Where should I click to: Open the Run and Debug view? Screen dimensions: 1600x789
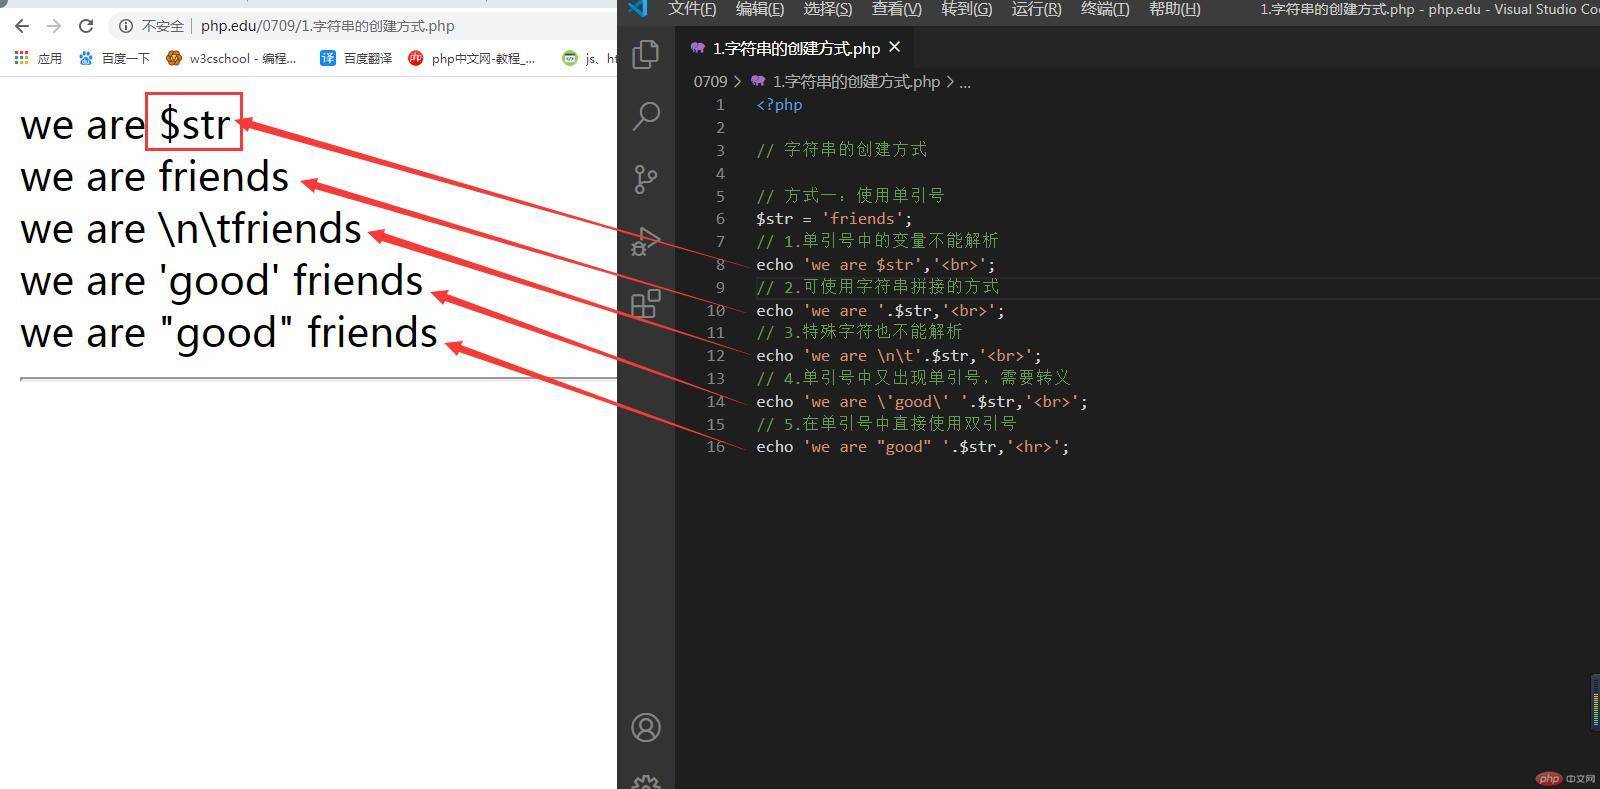(x=646, y=241)
